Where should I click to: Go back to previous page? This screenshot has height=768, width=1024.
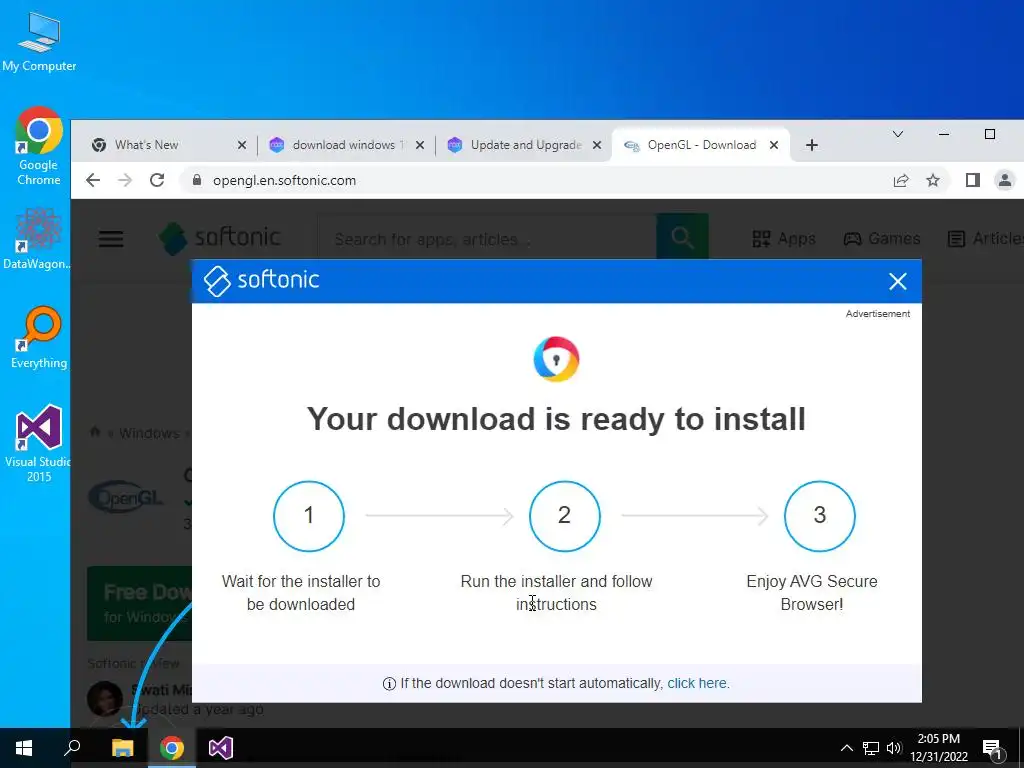tap(93, 180)
